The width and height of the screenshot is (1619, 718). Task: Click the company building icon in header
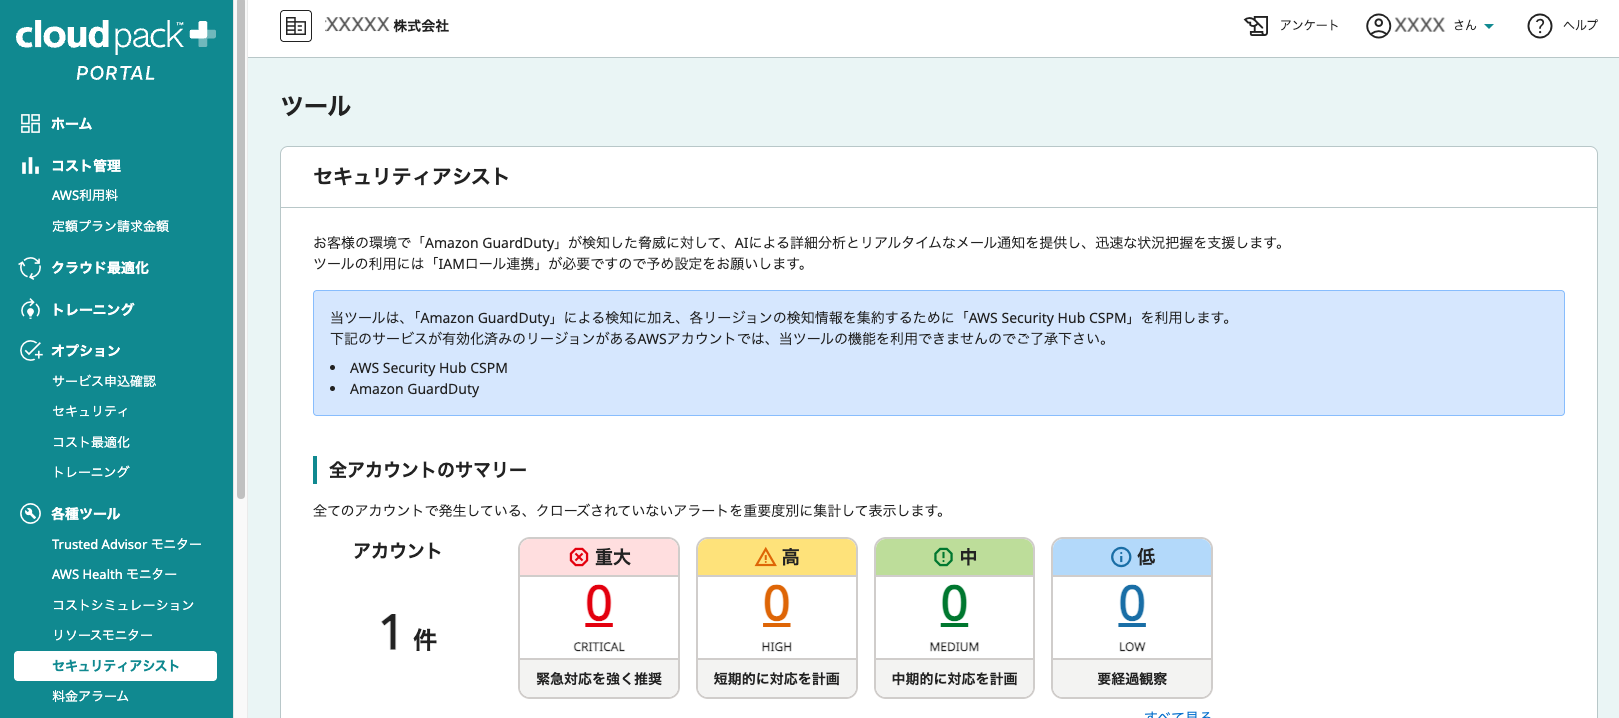point(296,26)
